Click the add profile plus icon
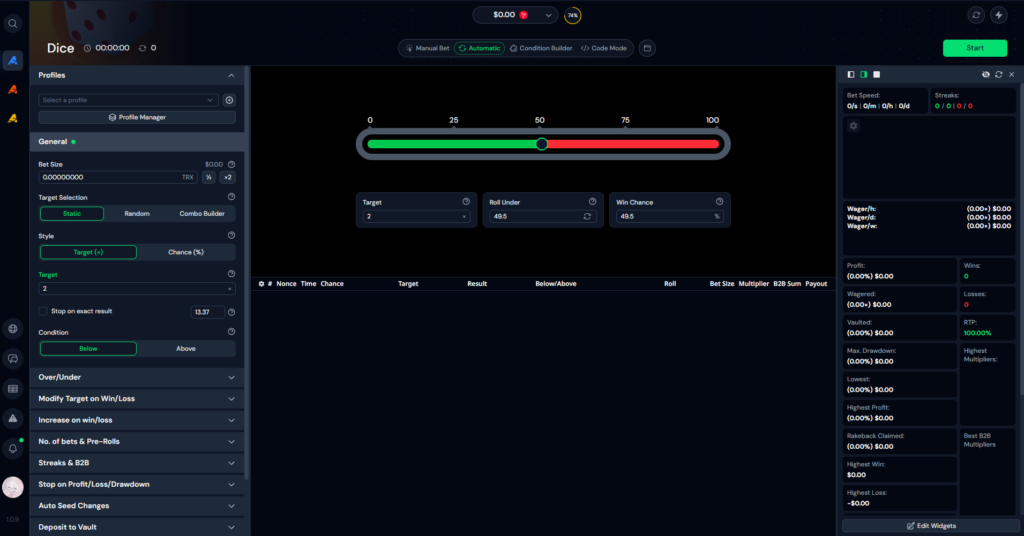Screen dimensions: 1024x536 (229, 100)
